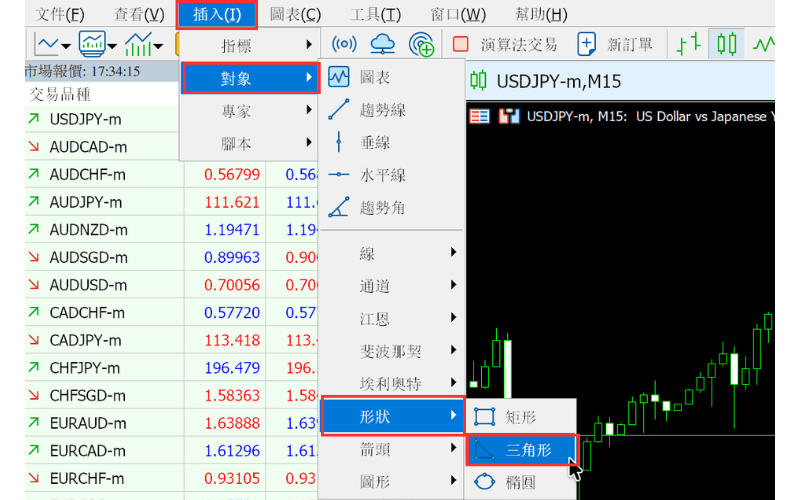Select 垂線 vertical line icon
This screenshot has height=500, width=800.
tap(338, 142)
